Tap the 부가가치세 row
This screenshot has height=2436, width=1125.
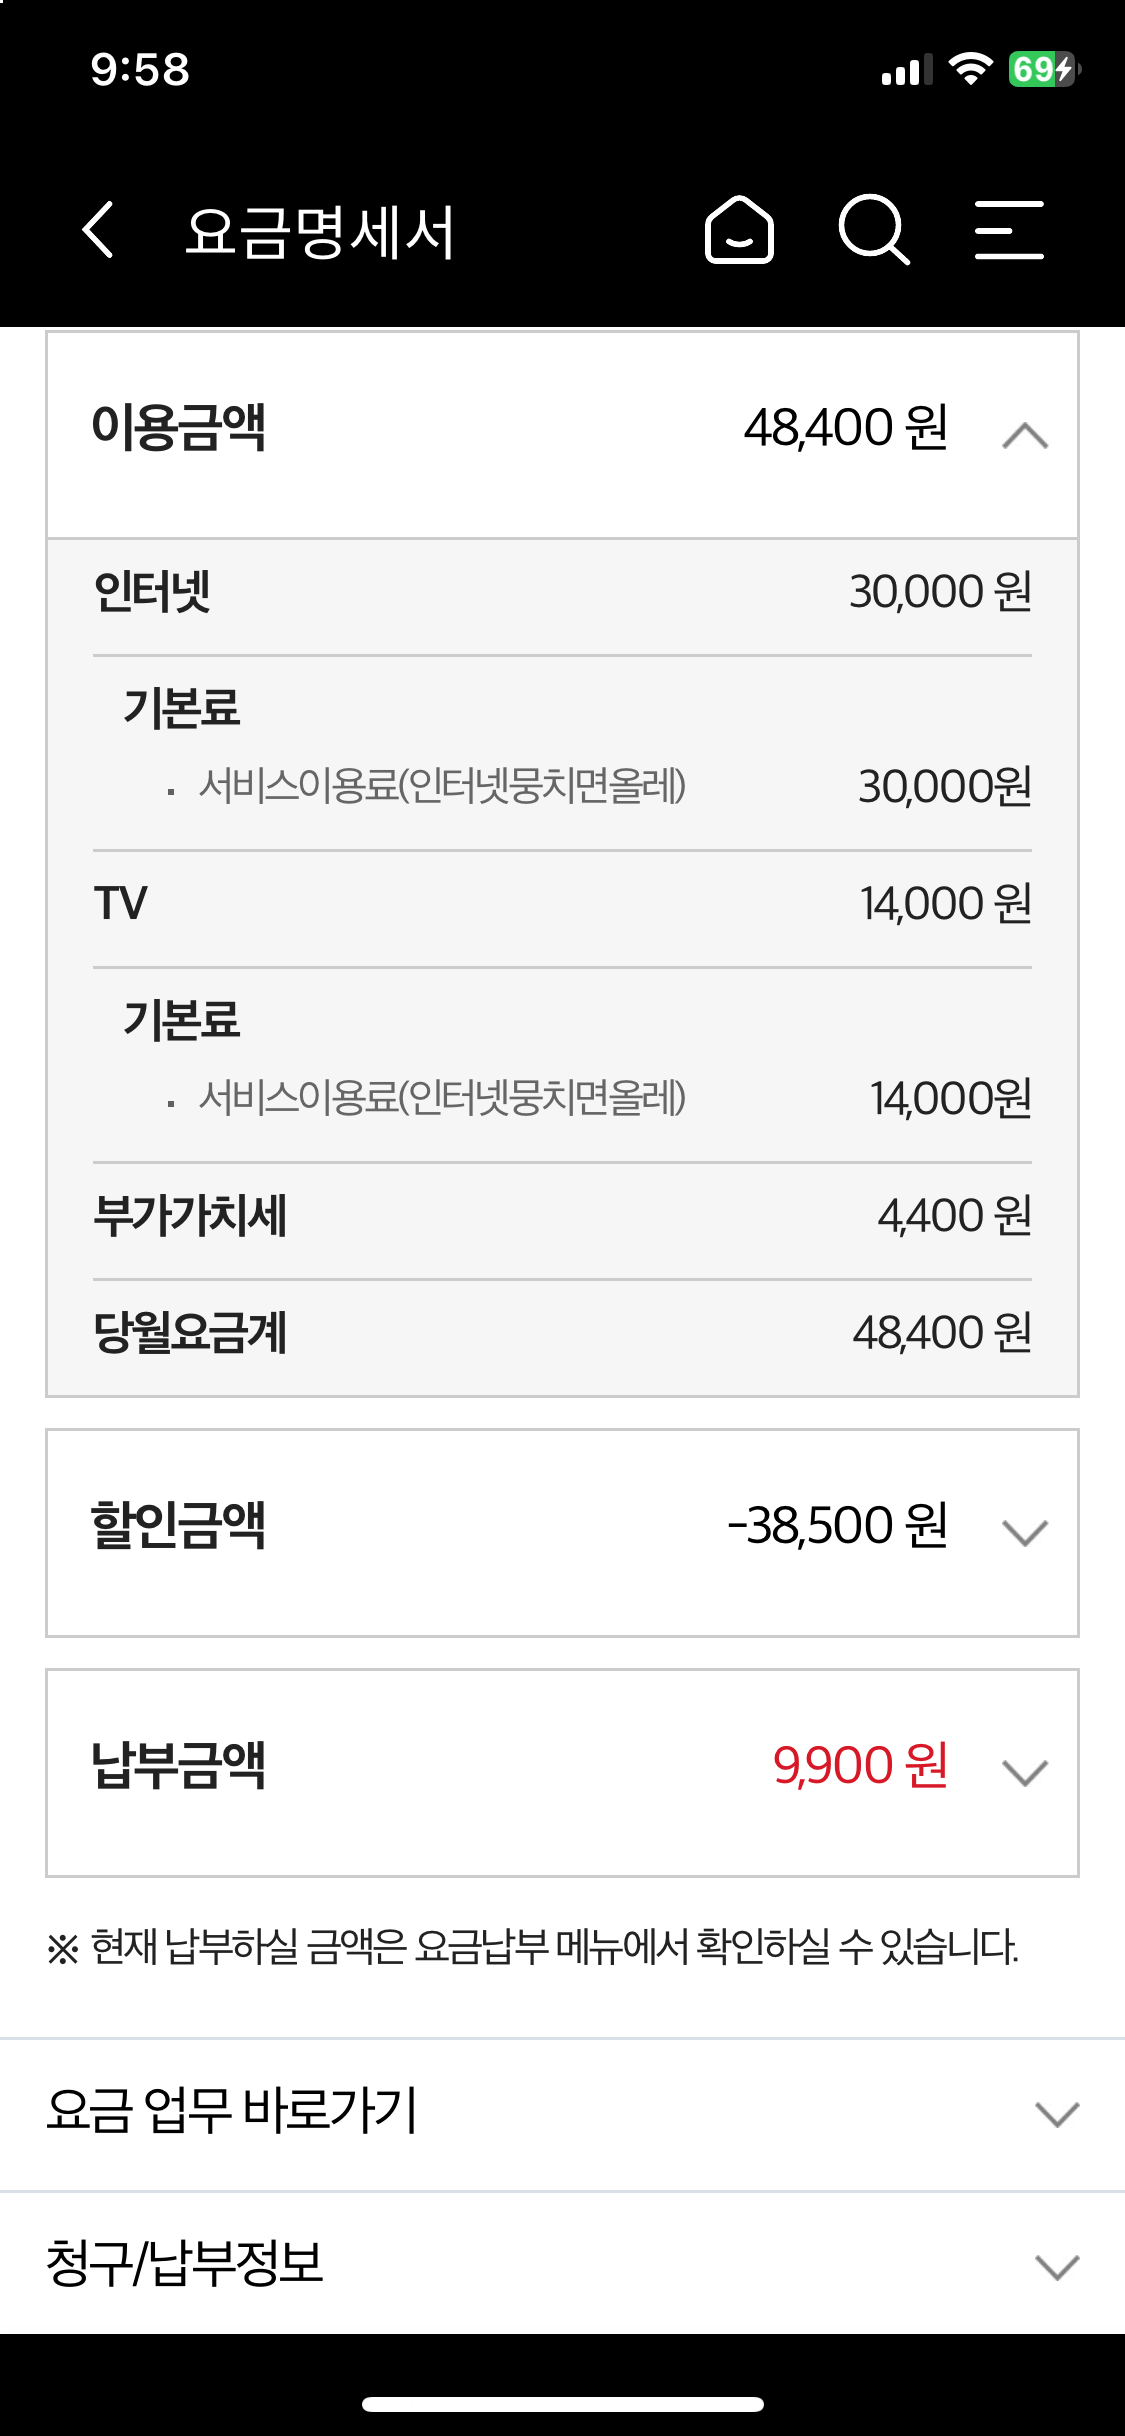[x=562, y=1216]
